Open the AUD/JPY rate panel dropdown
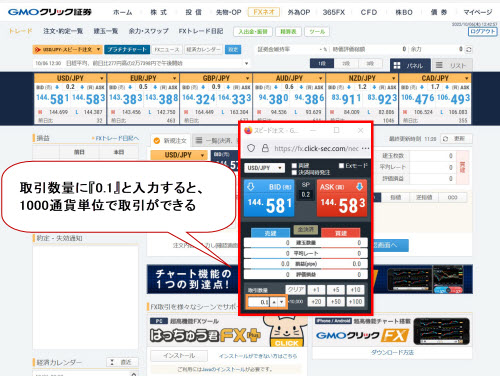The height and width of the screenshot is (376, 500). pyautogui.click(x=320, y=78)
